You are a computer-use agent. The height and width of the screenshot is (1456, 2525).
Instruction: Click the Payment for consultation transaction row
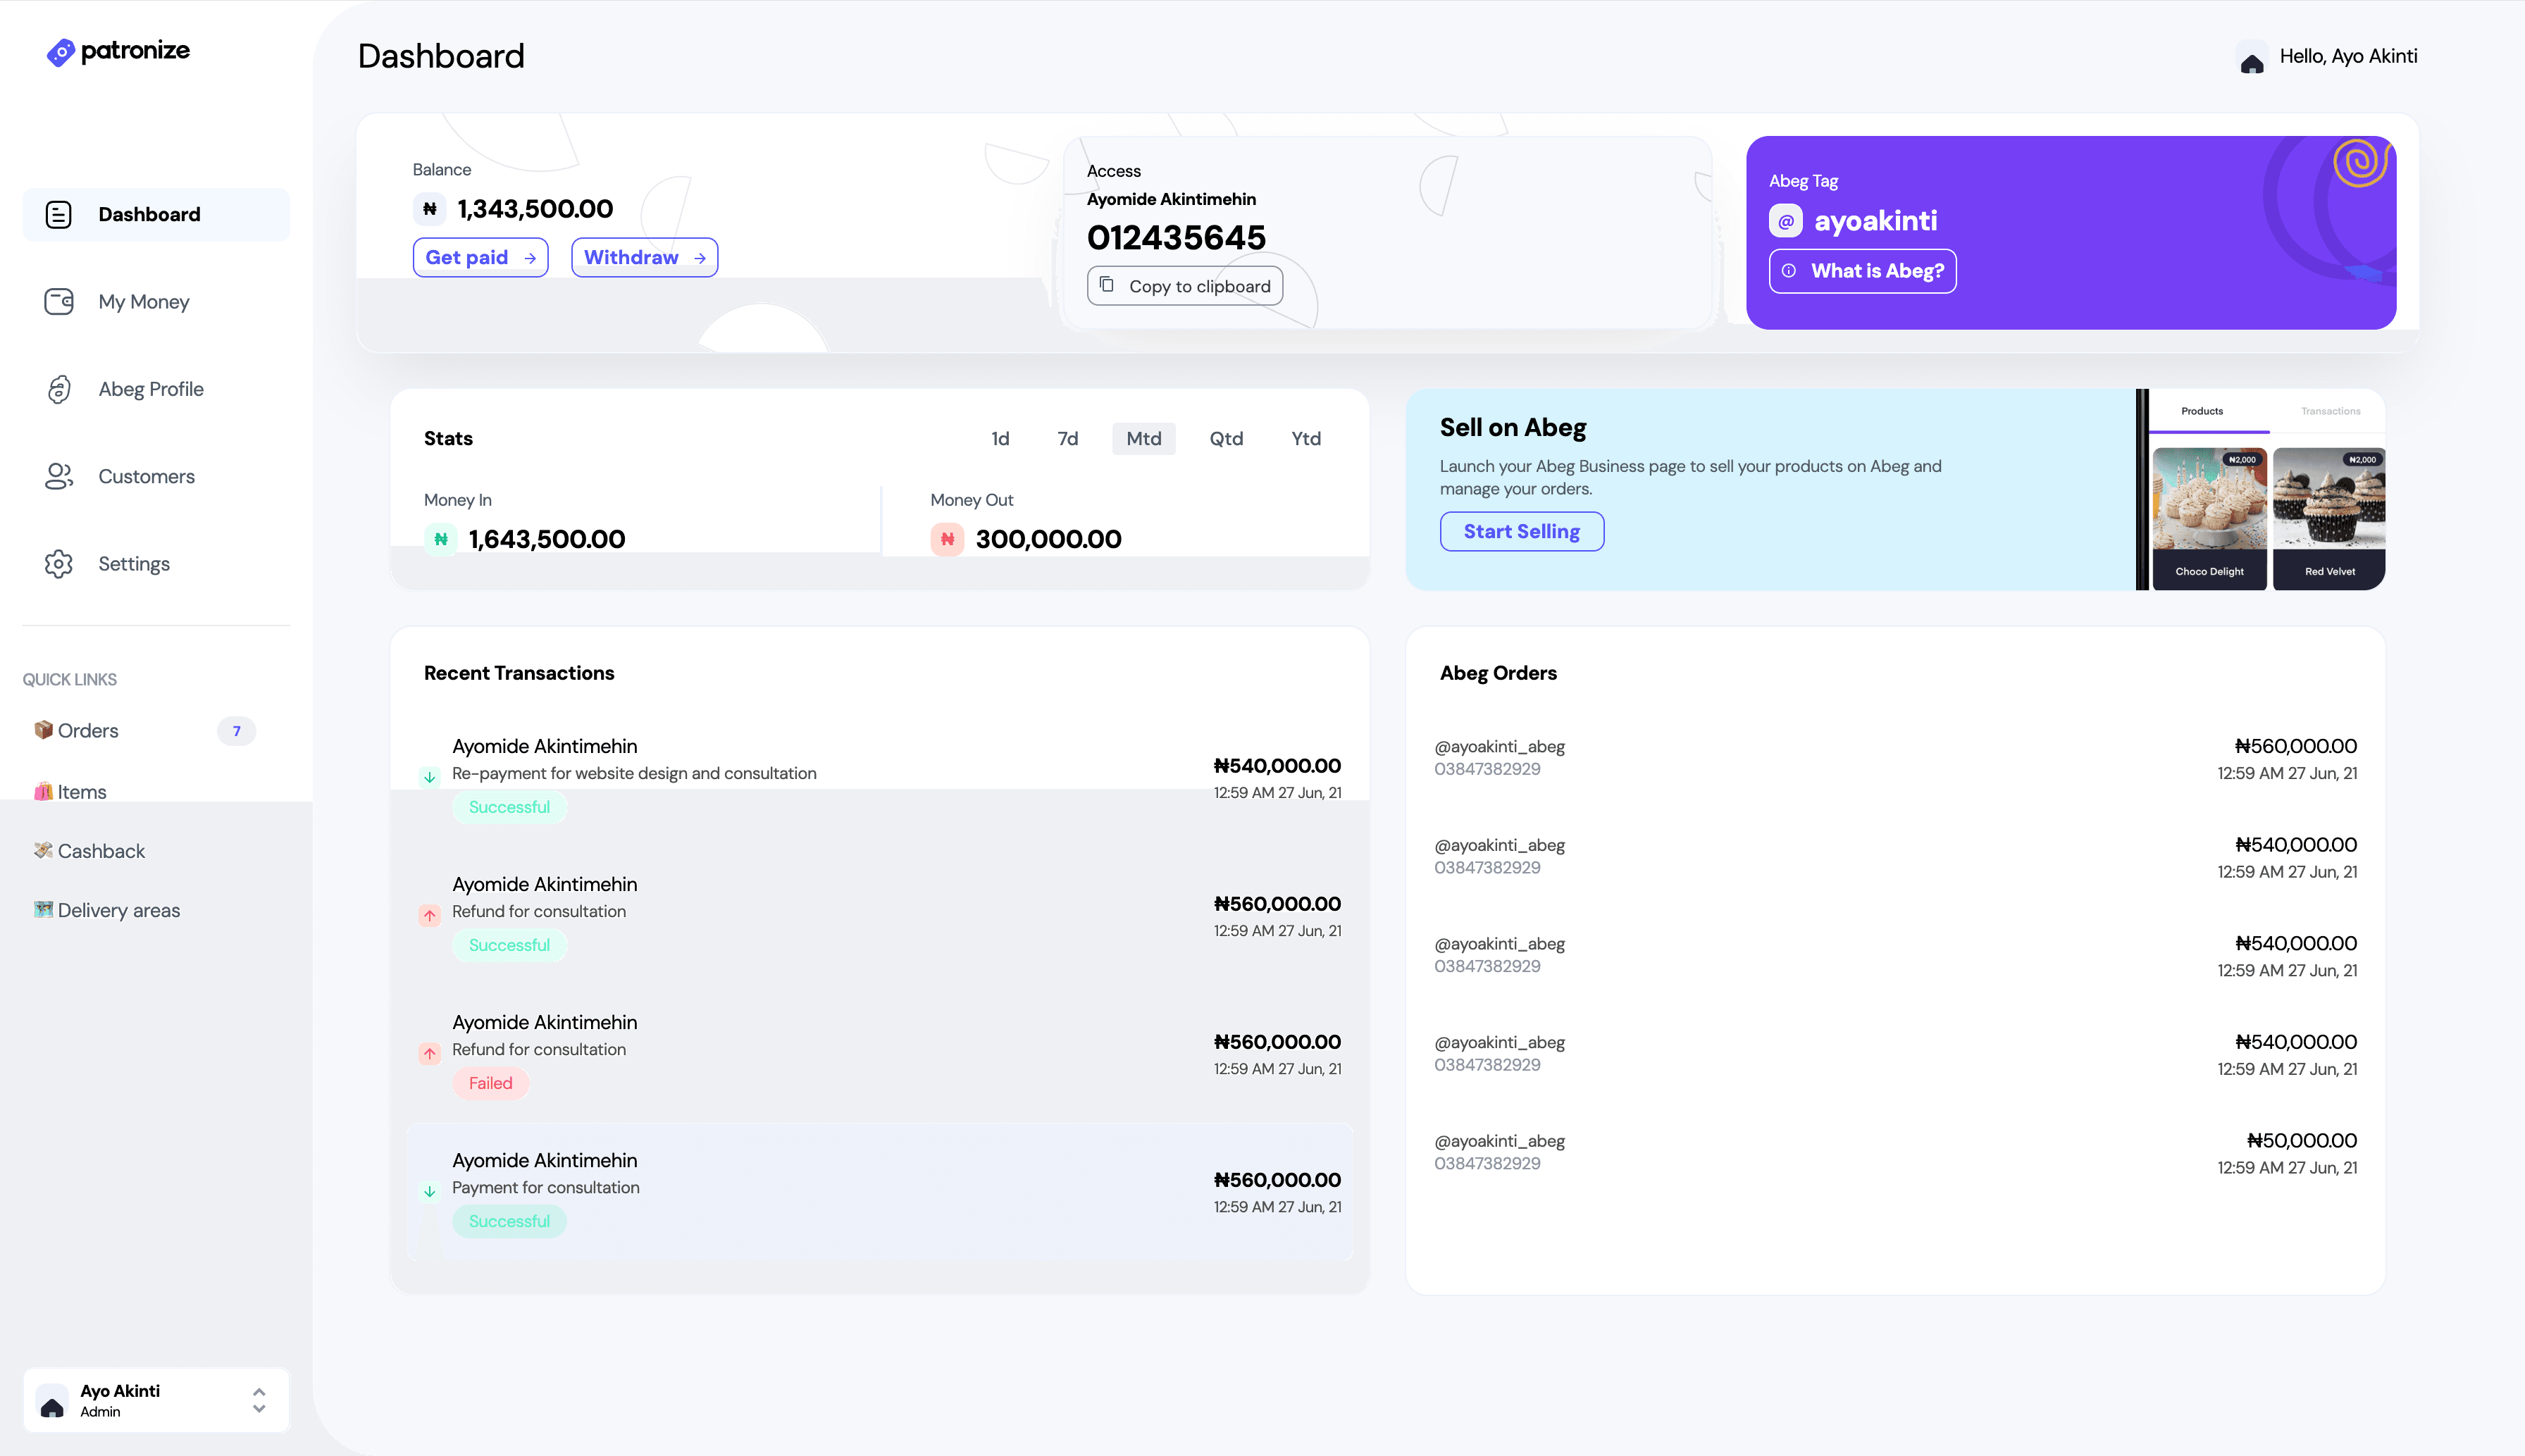[x=879, y=1191]
